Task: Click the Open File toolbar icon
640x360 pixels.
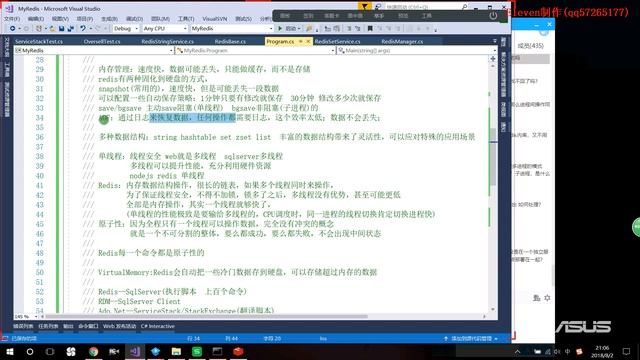Action: [x=52, y=29]
